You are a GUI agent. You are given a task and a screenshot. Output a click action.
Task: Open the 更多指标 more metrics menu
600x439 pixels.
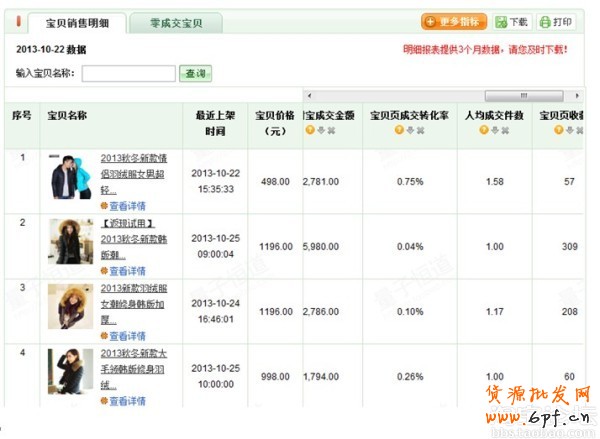point(454,21)
